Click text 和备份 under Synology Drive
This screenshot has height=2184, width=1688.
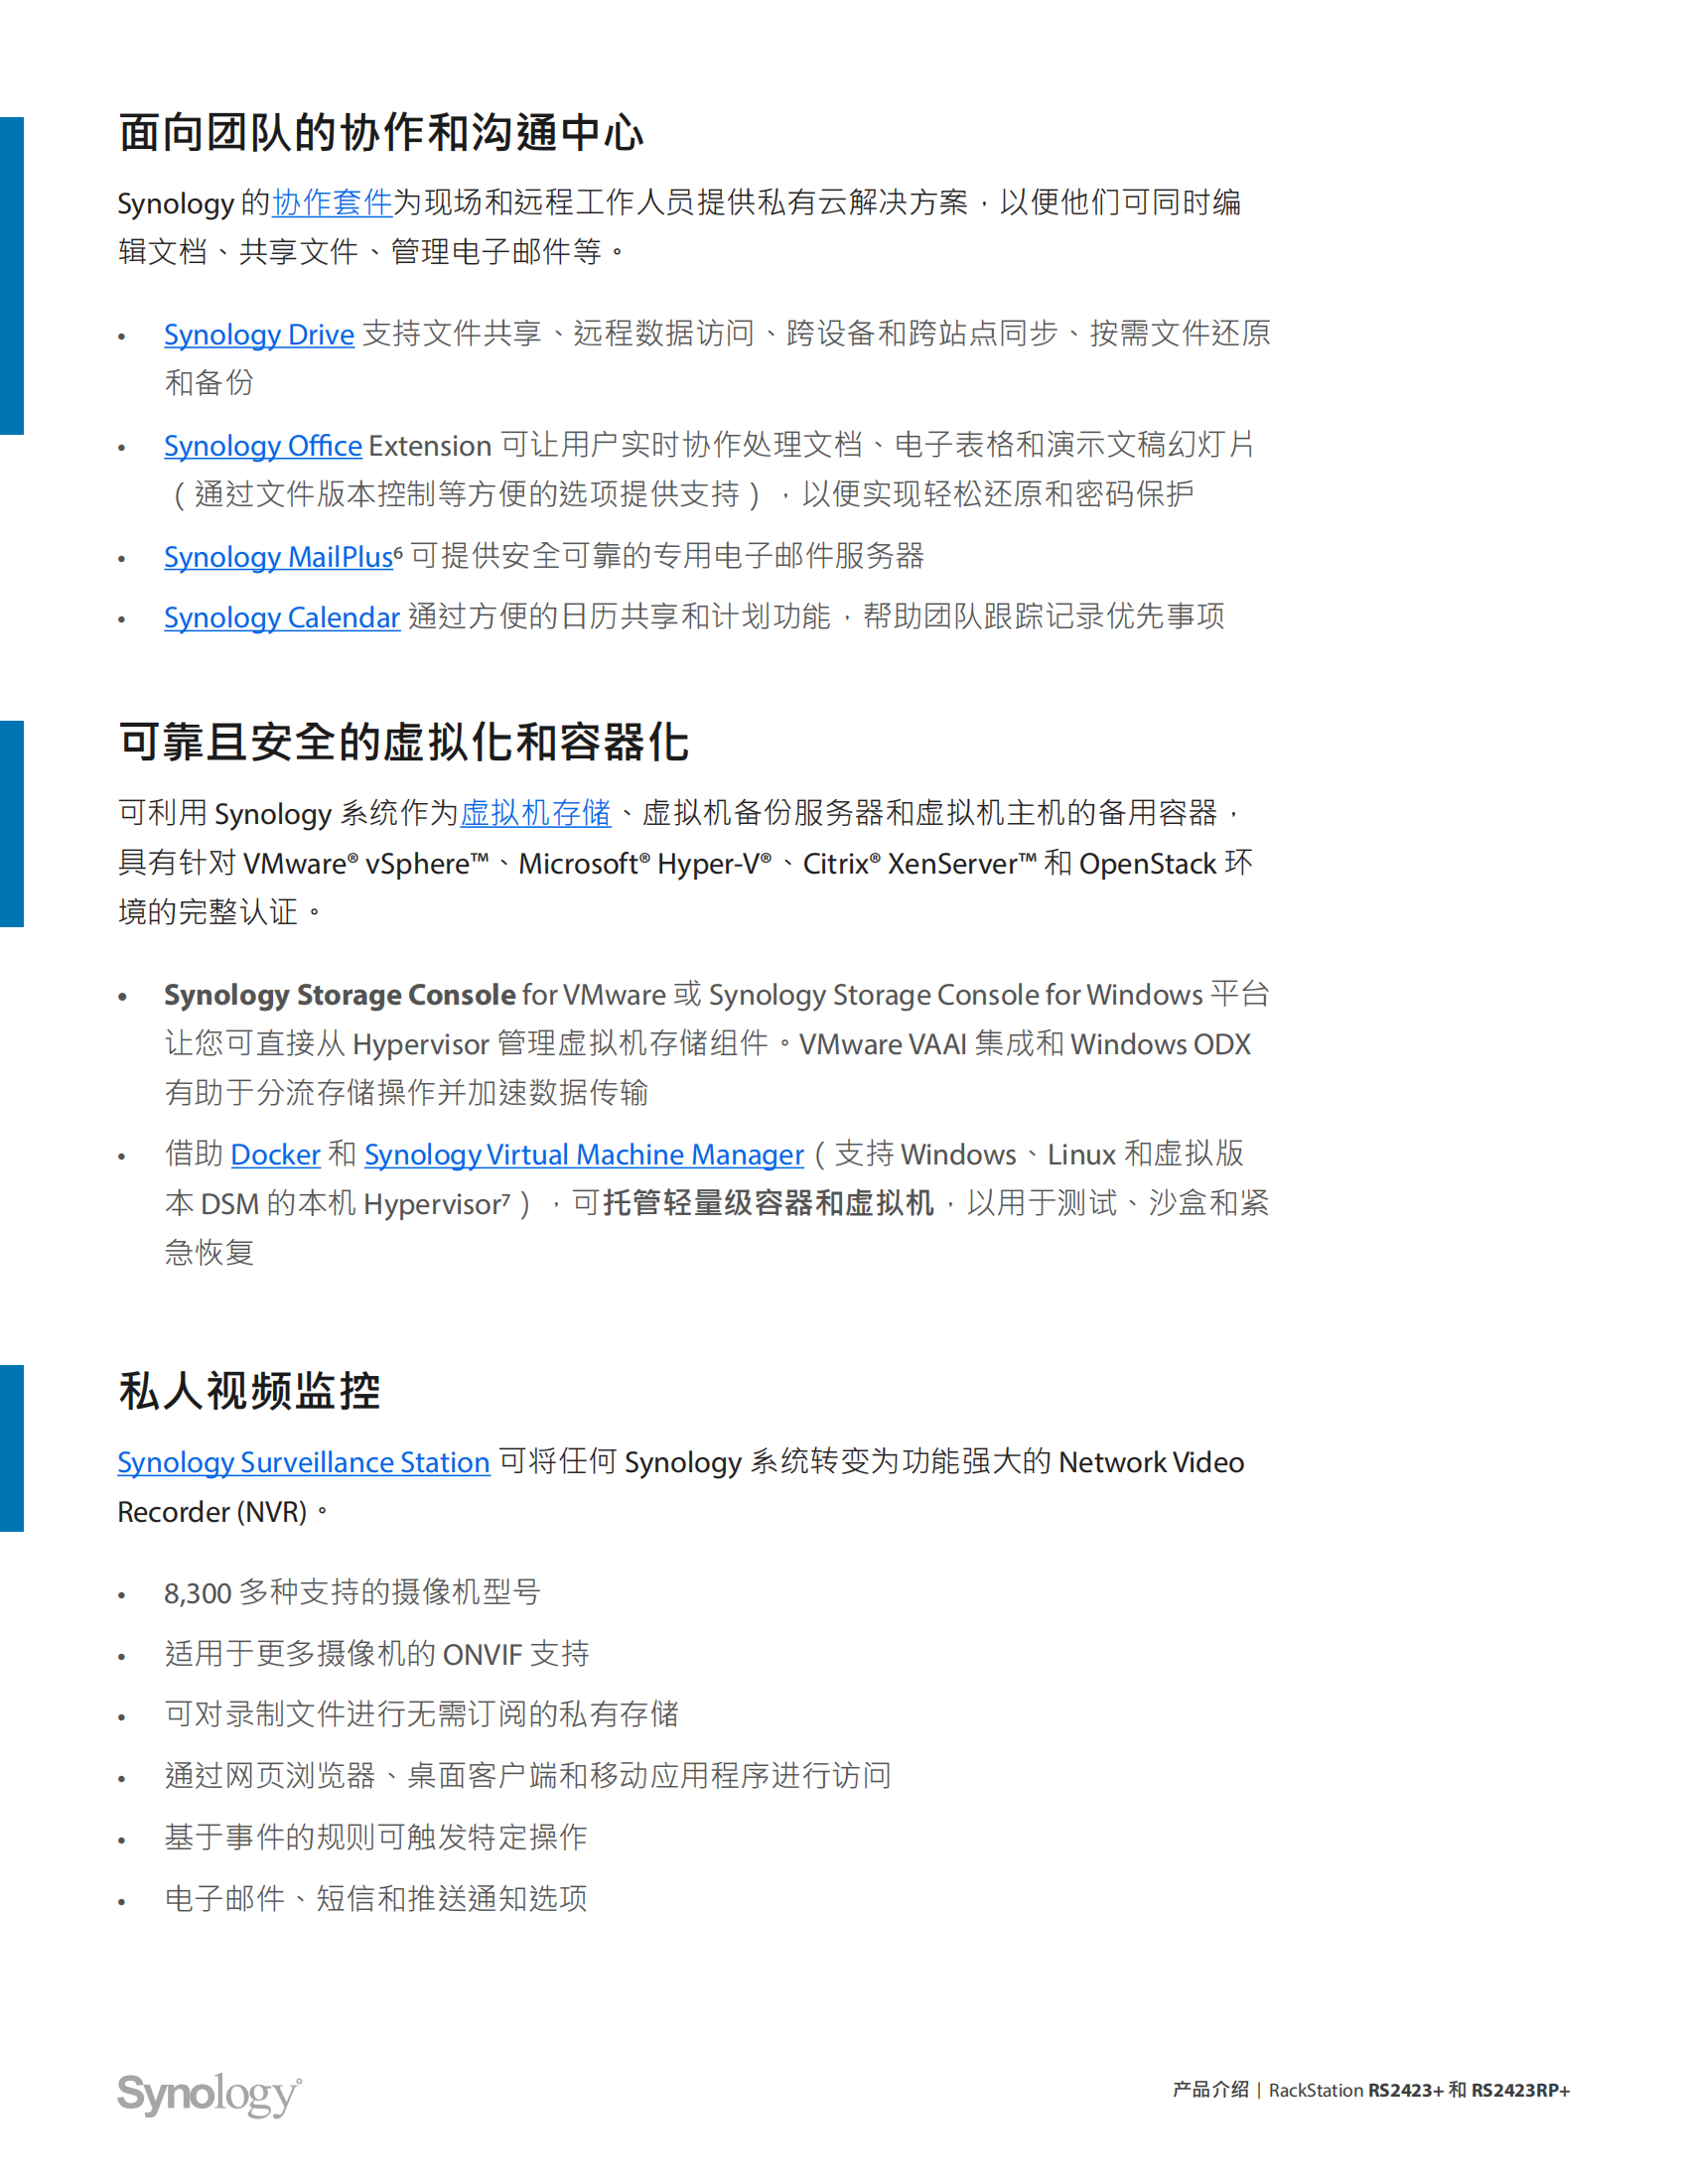tap(209, 383)
